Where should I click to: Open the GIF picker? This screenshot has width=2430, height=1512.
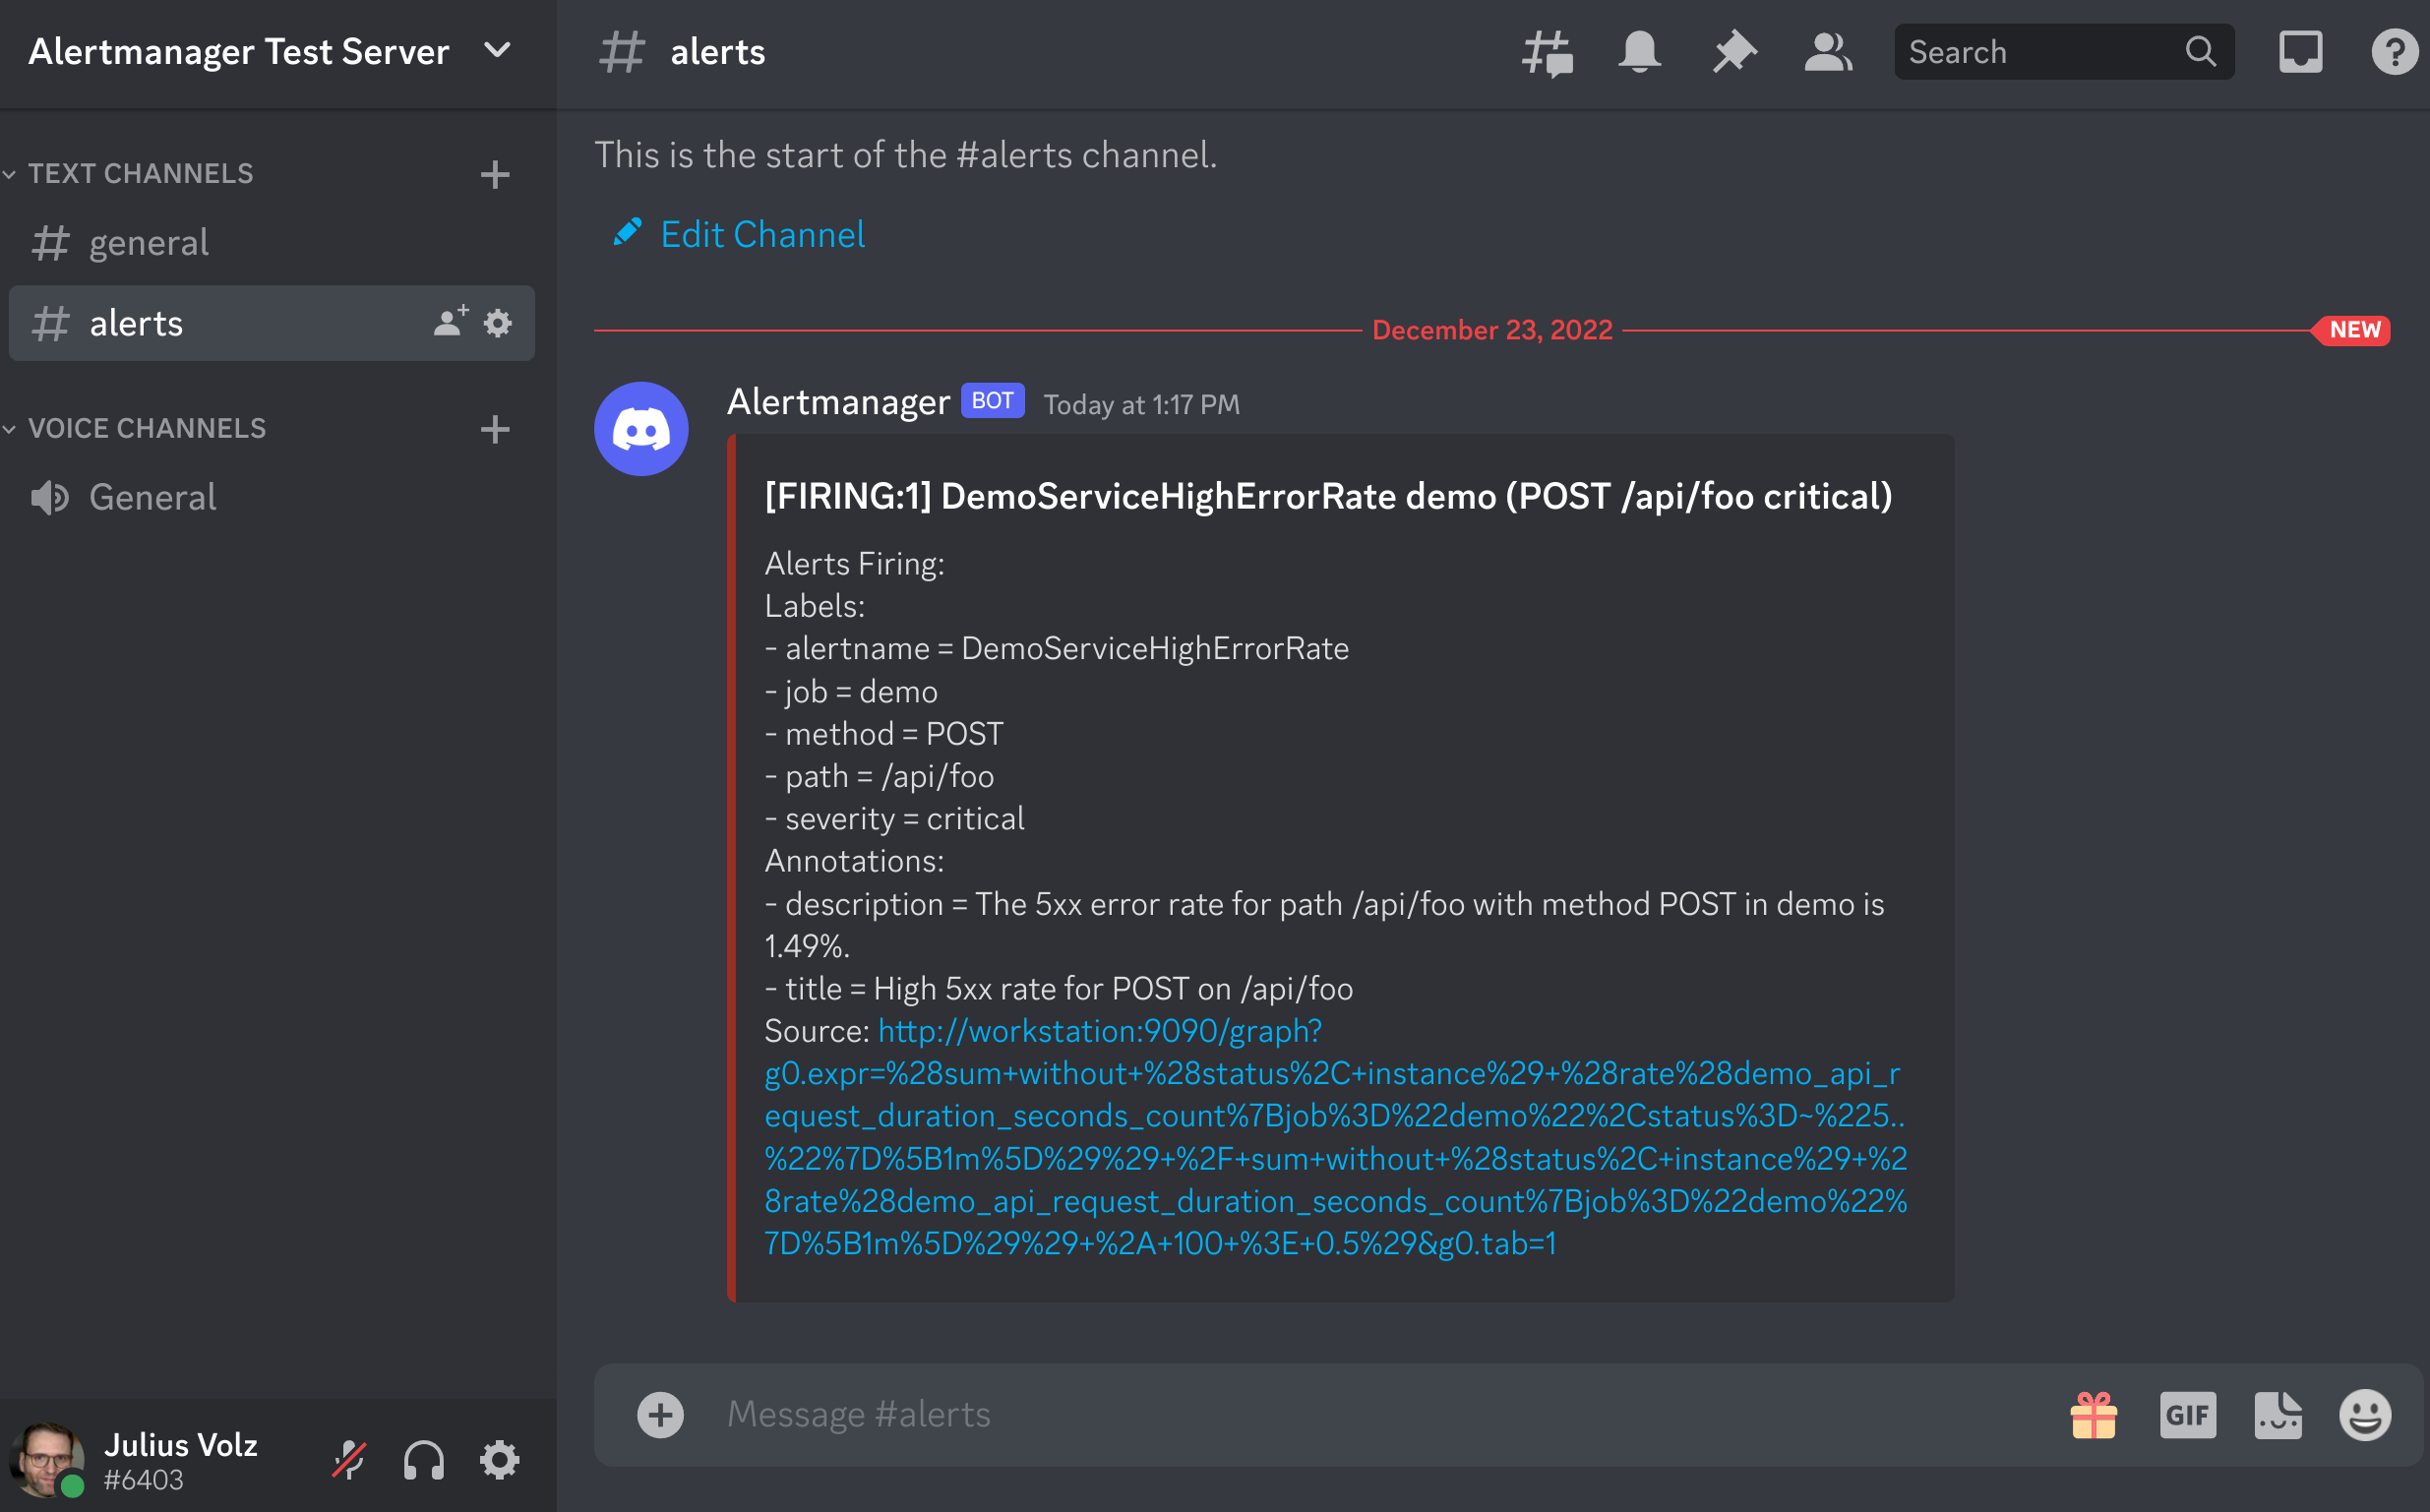[x=2188, y=1414]
